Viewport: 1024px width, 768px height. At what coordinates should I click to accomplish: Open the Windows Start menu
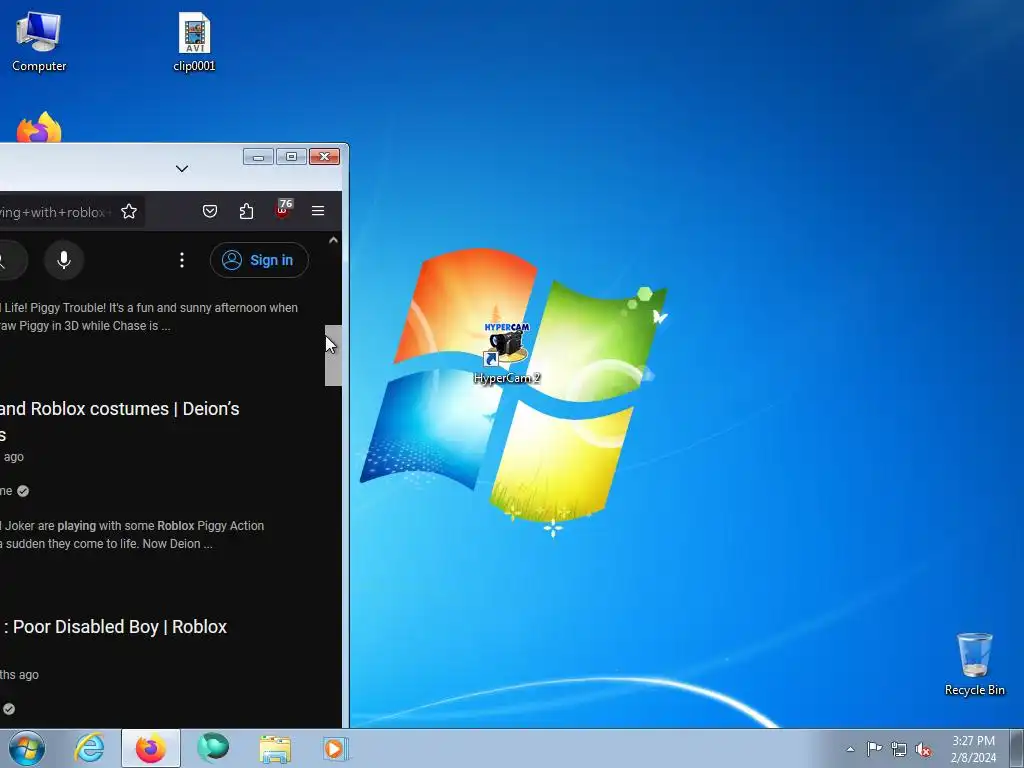point(26,748)
